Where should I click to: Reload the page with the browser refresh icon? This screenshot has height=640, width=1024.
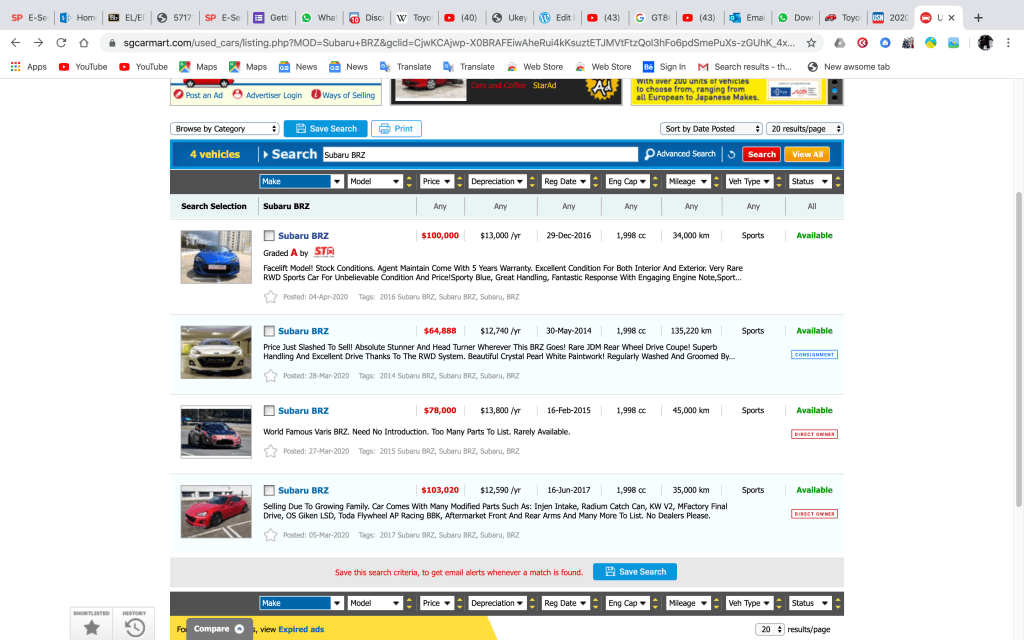click(x=62, y=43)
